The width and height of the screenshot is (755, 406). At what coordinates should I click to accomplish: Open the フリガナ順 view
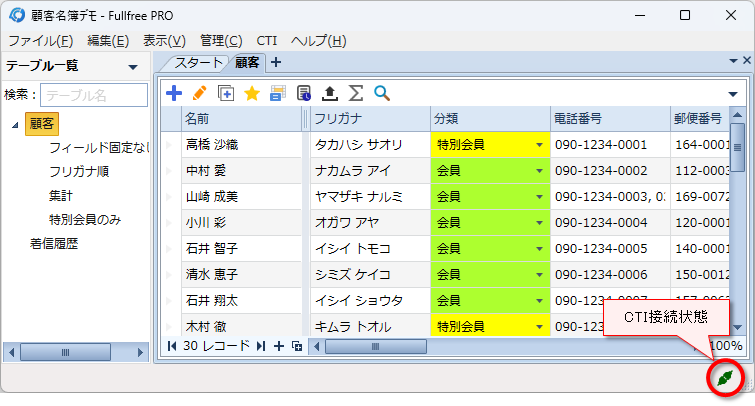[x=79, y=171]
